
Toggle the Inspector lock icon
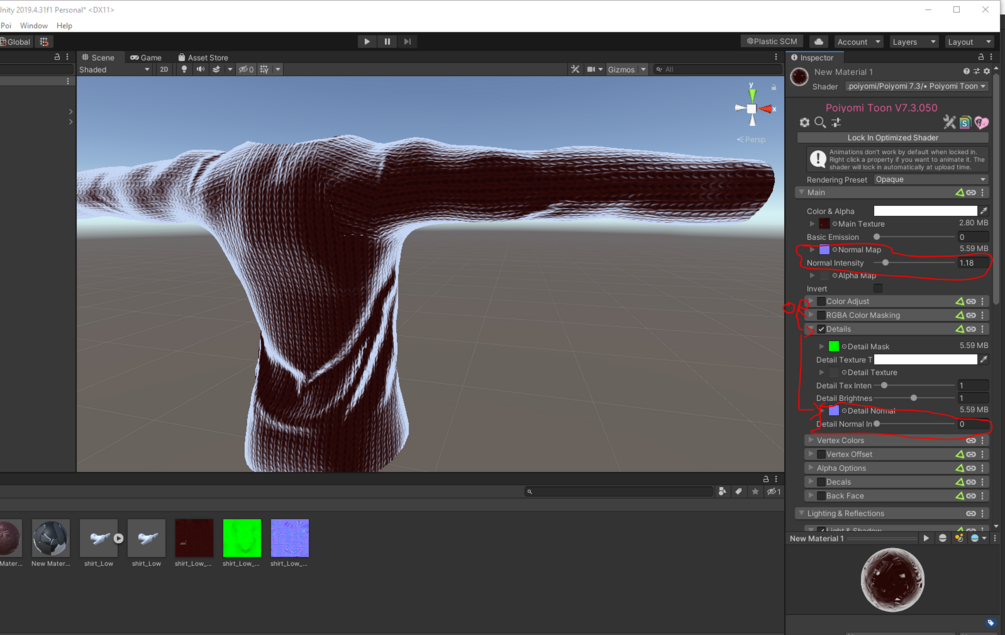[x=981, y=57]
